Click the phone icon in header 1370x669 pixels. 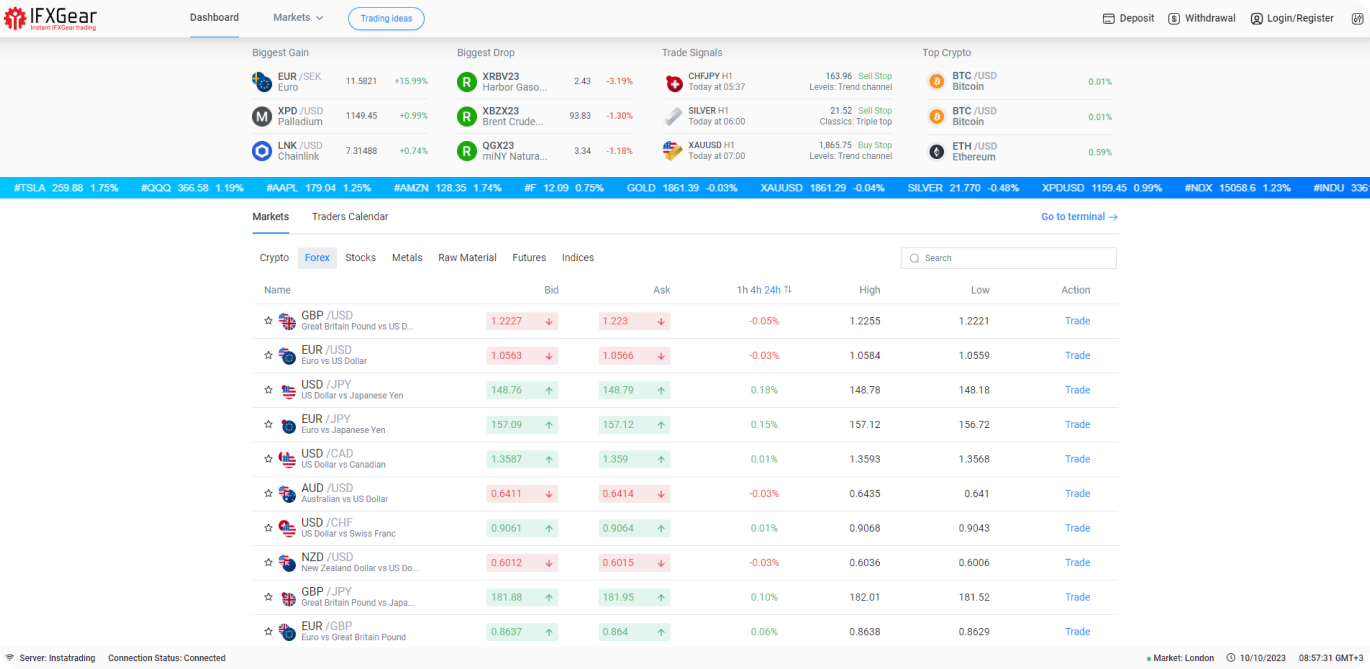(1355, 19)
